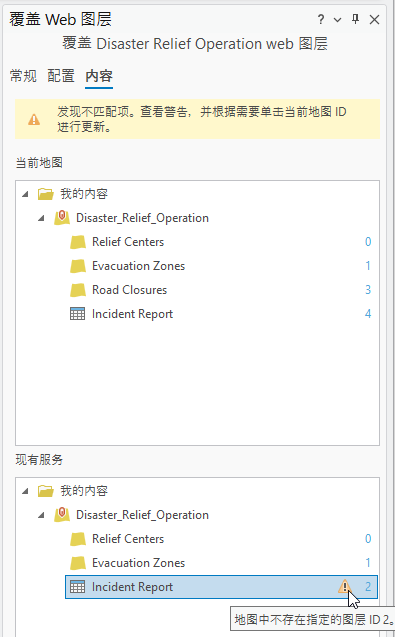Select Evacuation Zones in the current map

[138, 266]
